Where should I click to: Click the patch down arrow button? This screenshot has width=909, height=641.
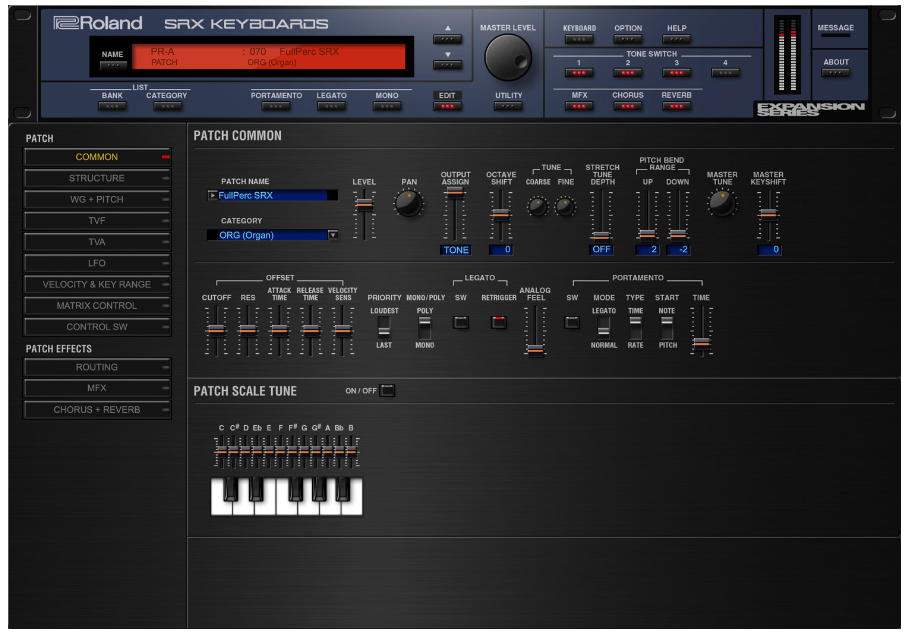click(447, 65)
